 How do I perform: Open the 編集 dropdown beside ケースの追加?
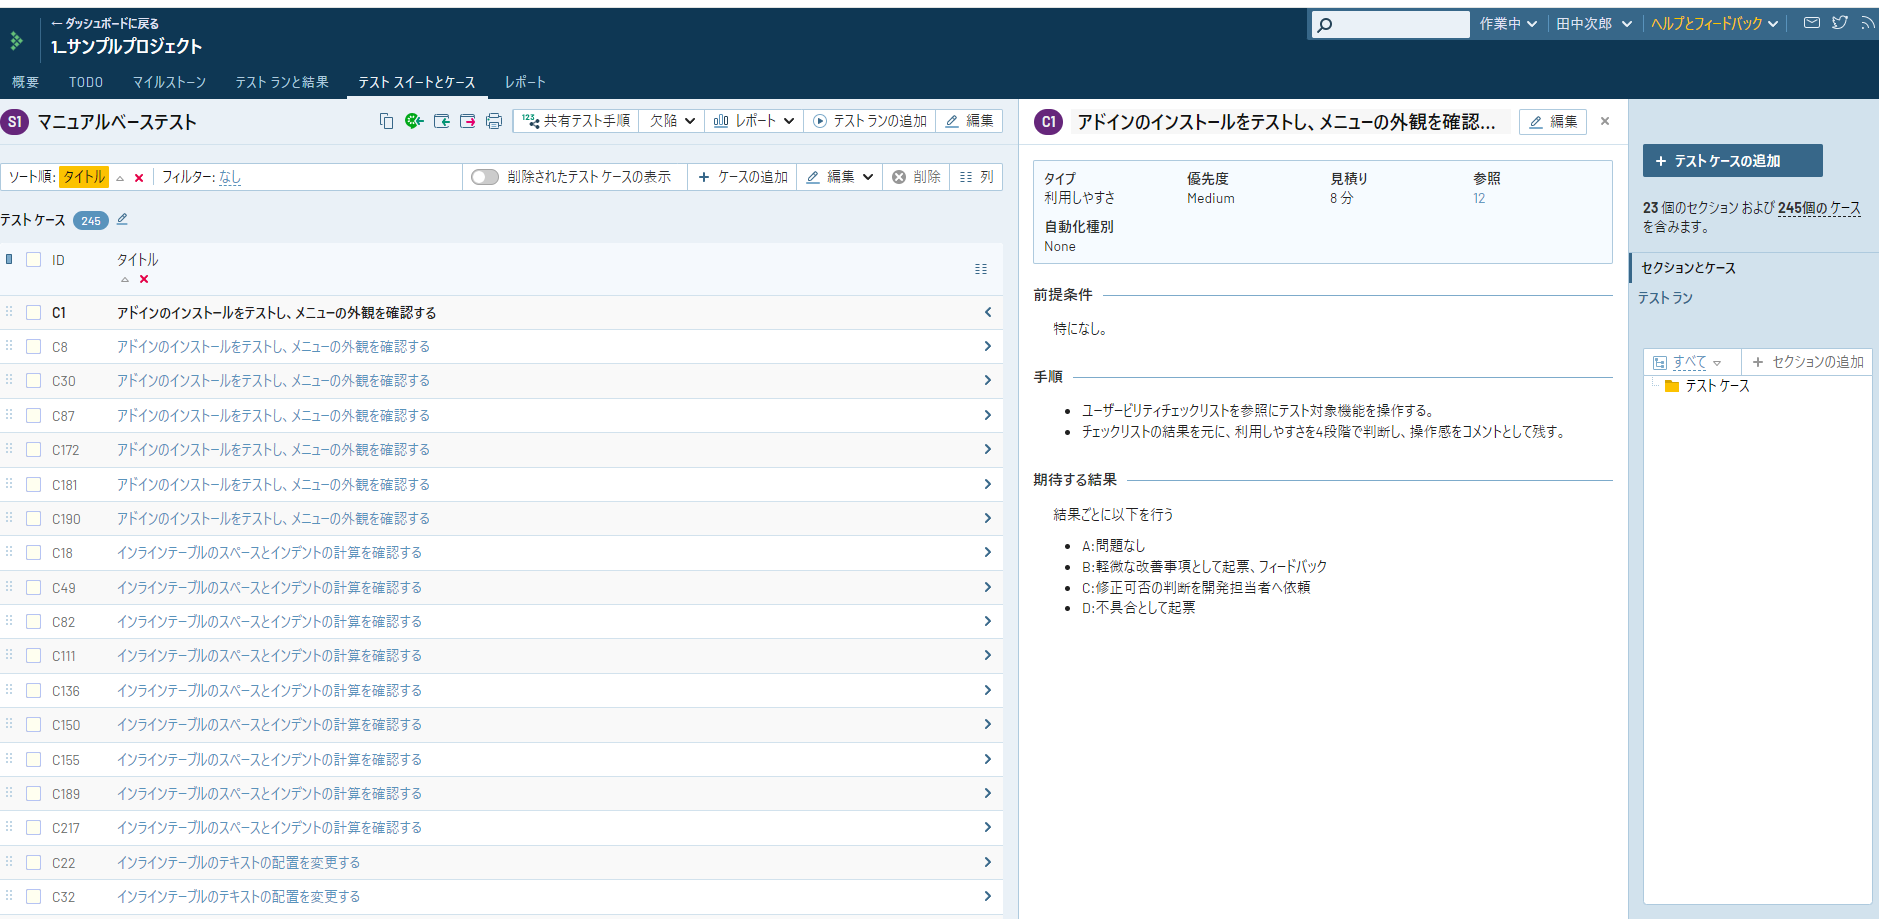coord(840,177)
